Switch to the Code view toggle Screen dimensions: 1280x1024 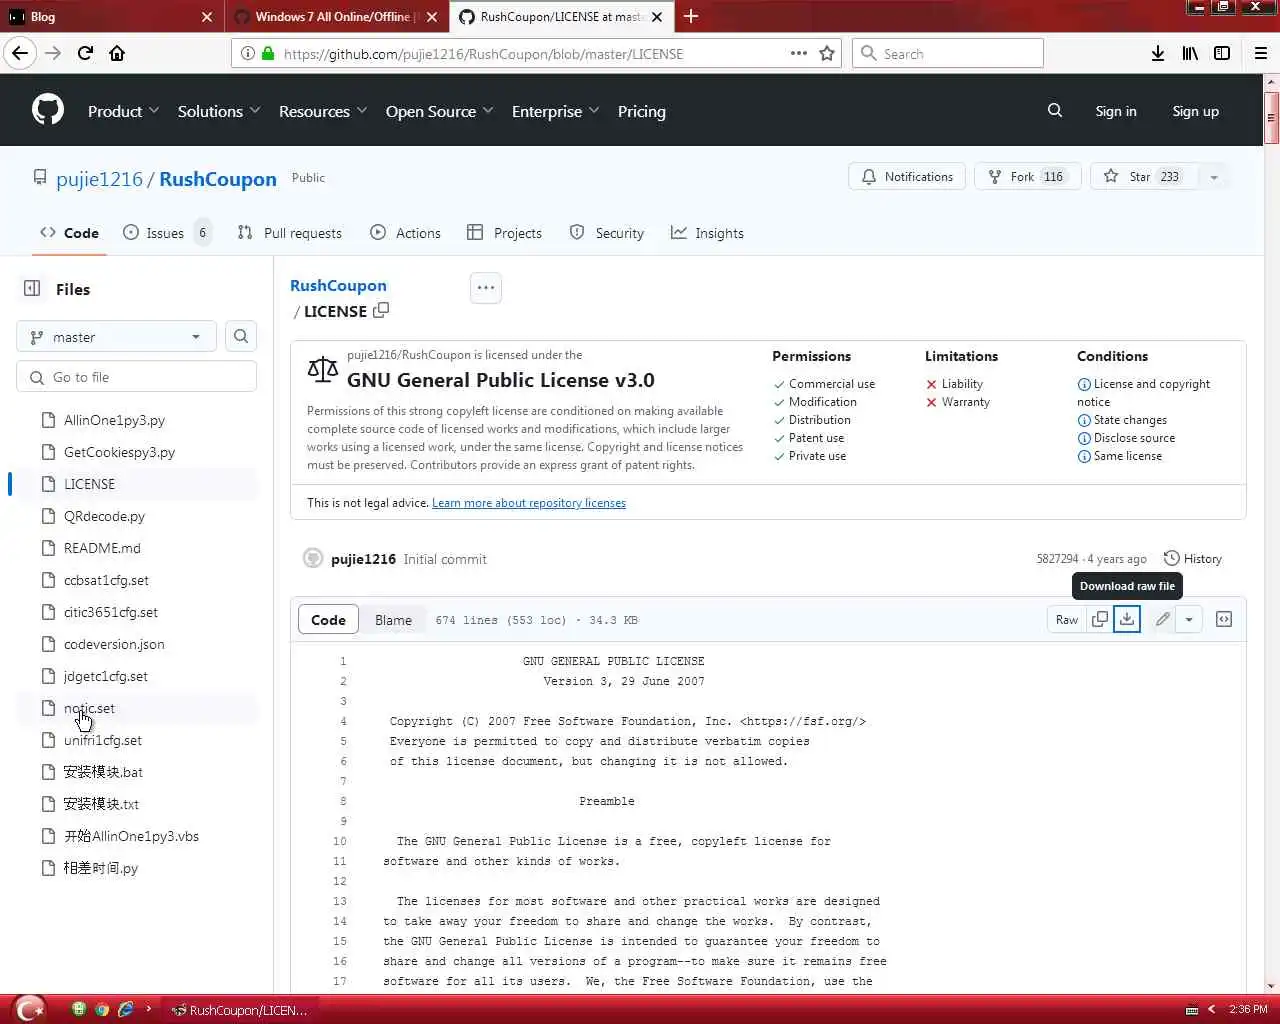pos(328,619)
